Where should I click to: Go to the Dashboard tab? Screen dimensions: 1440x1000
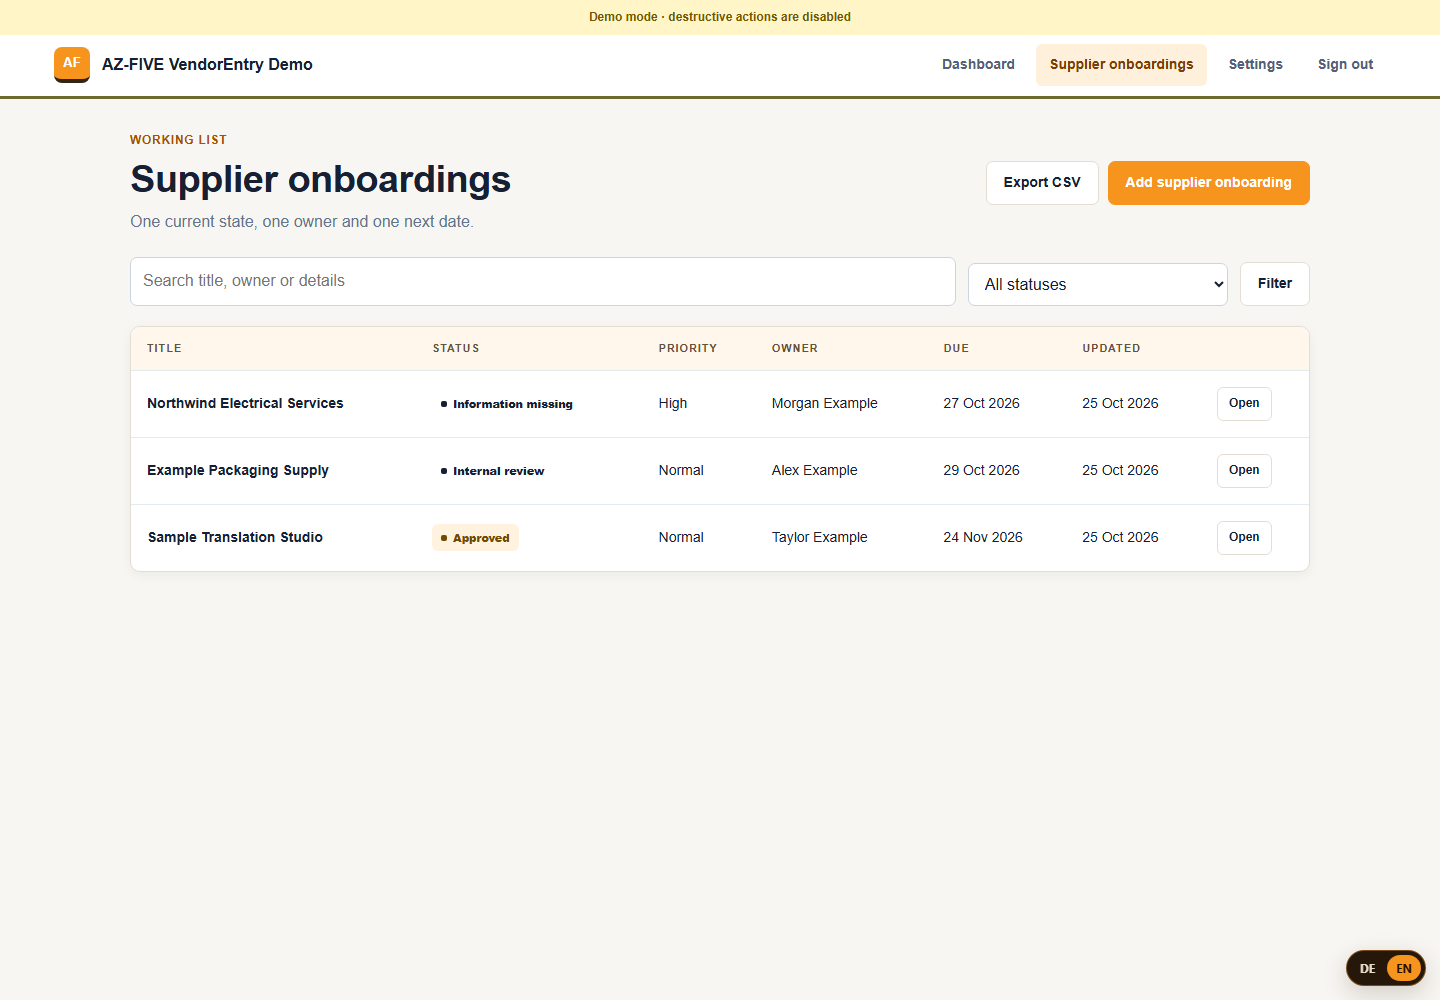coord(978,64)
